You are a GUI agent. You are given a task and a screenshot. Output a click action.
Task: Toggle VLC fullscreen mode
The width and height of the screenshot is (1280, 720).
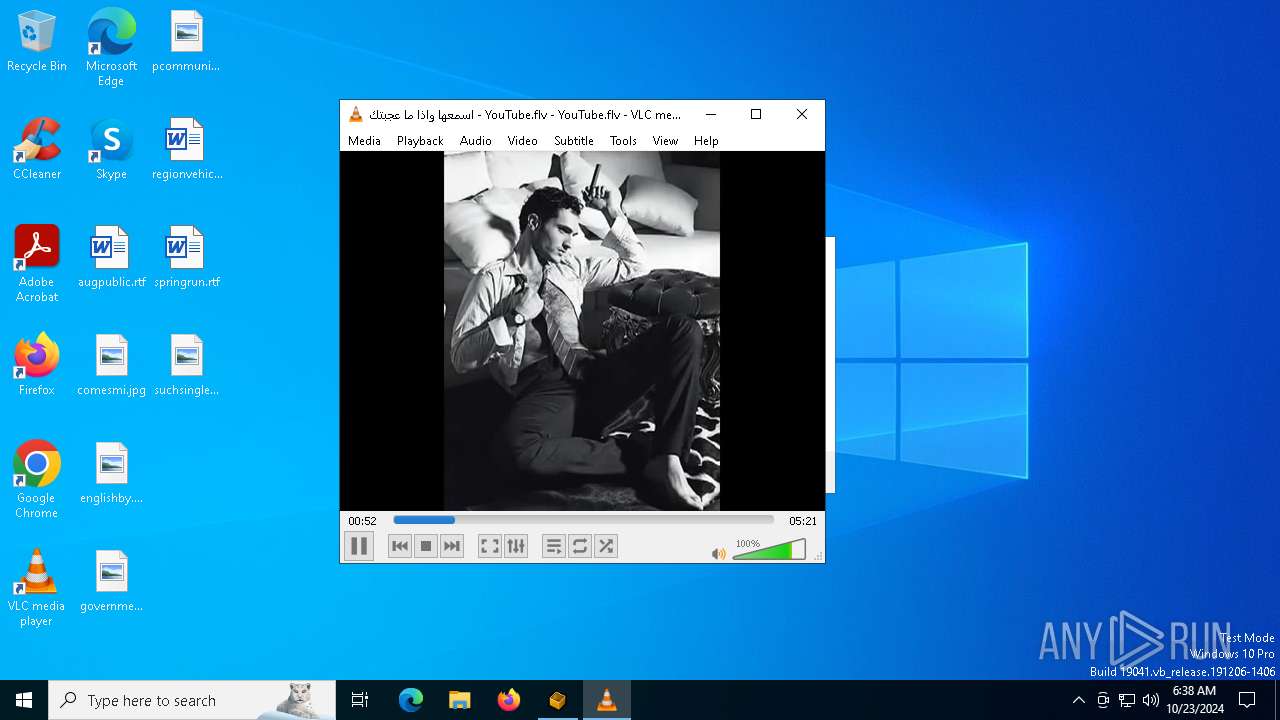pos(490,546)
